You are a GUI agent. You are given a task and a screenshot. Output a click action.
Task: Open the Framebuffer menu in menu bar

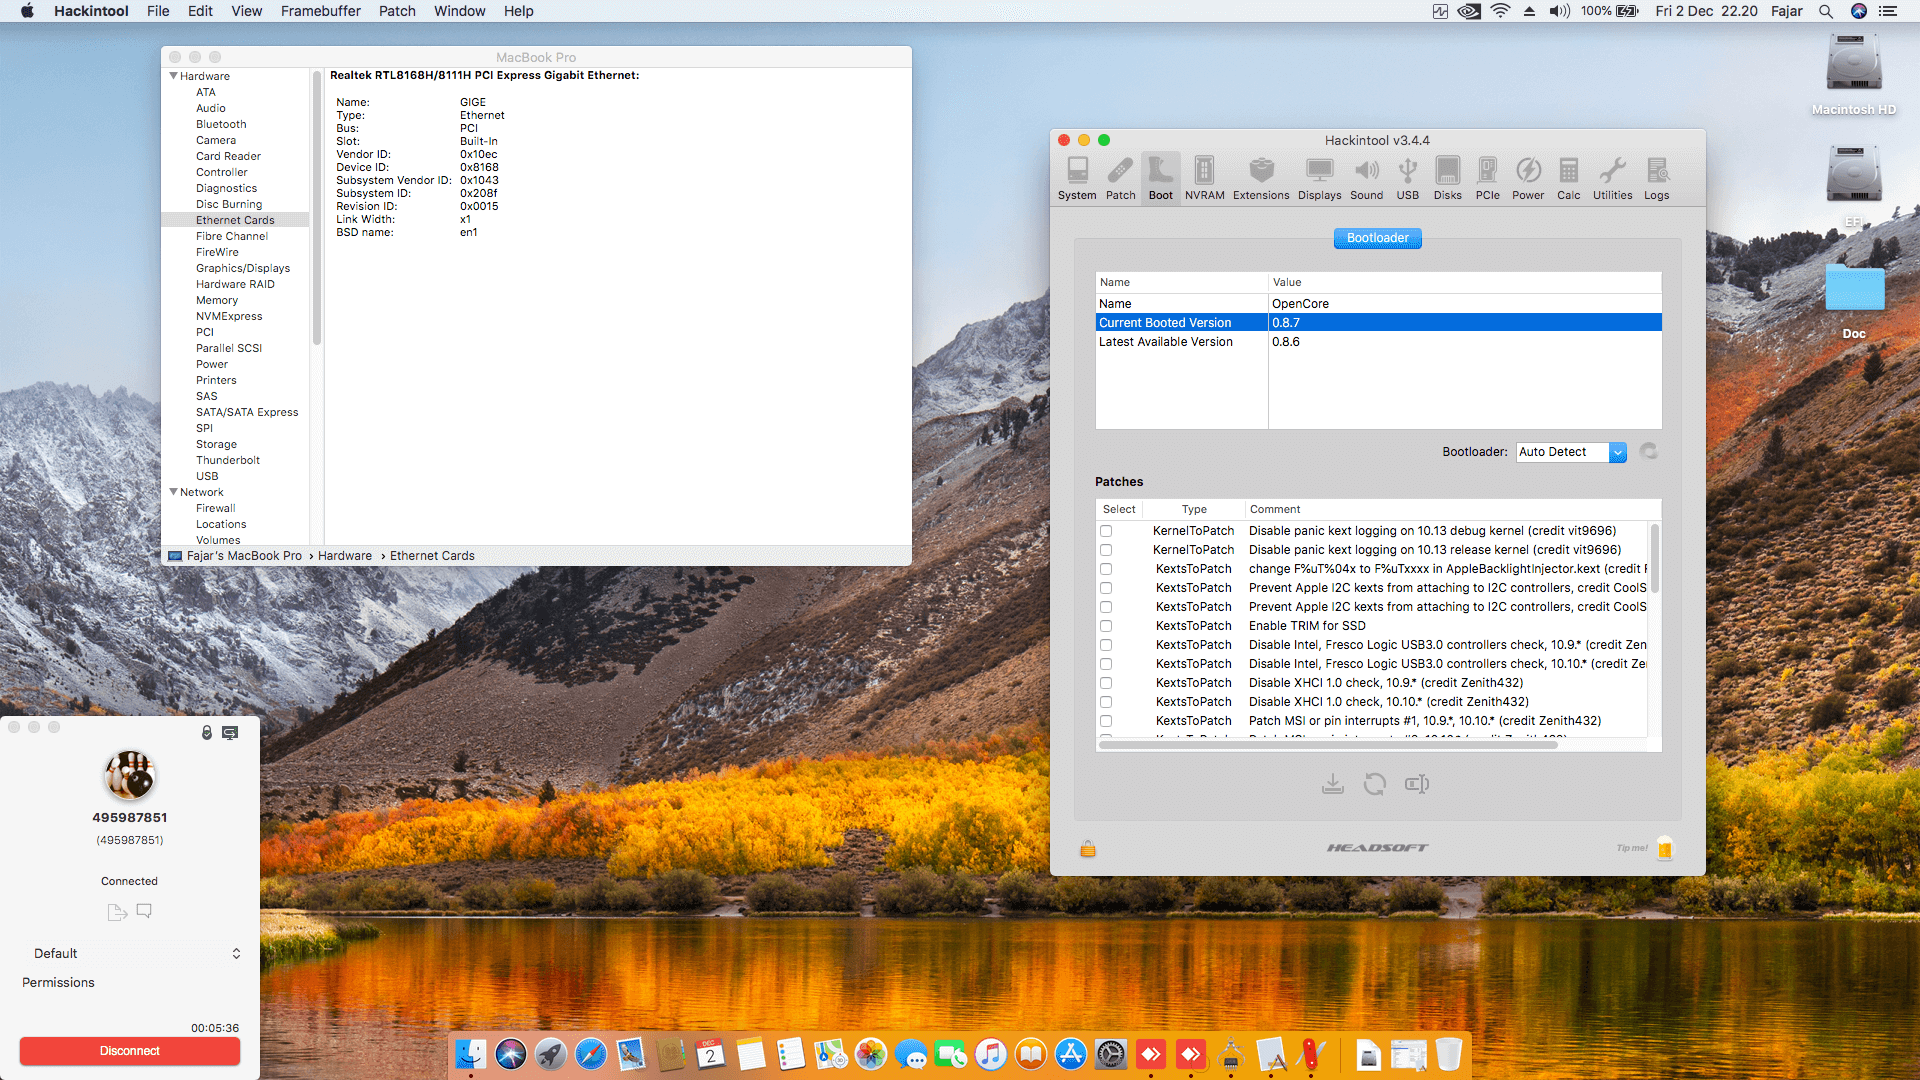pyautogui.click(x=320, y=11)
